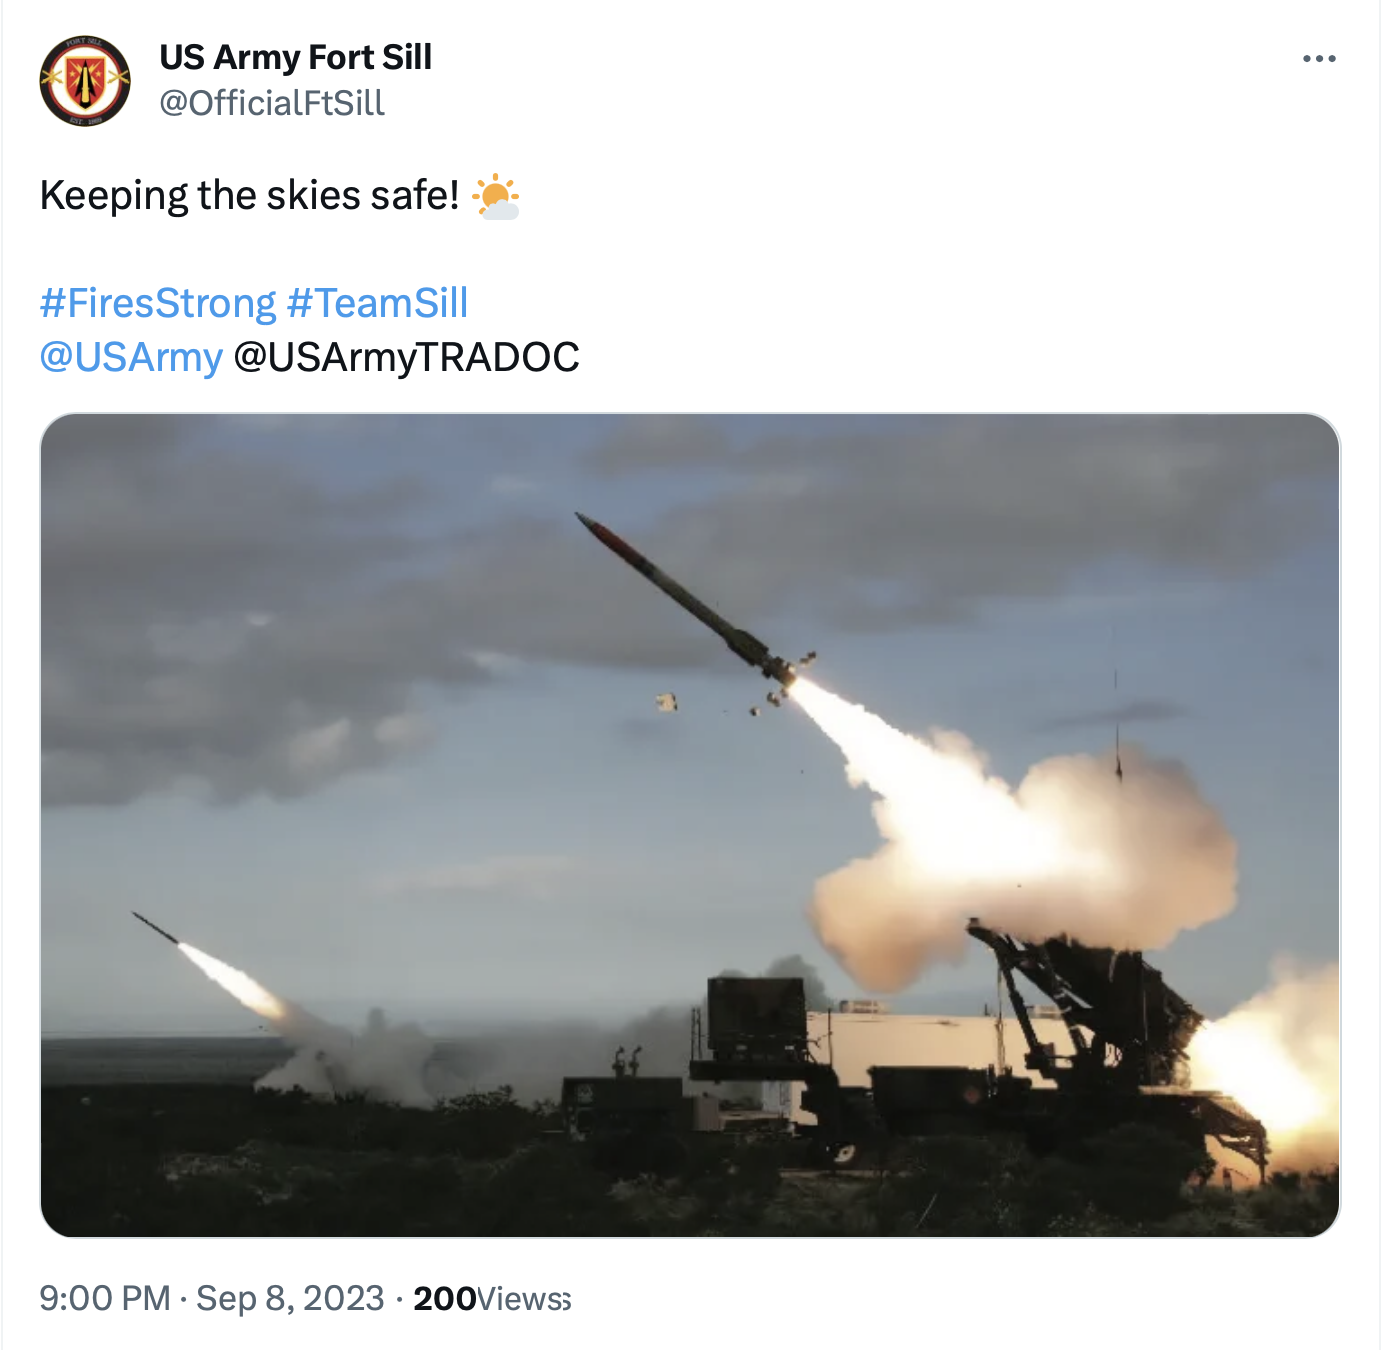Visit the @USArmy mention

pos(131,357)
